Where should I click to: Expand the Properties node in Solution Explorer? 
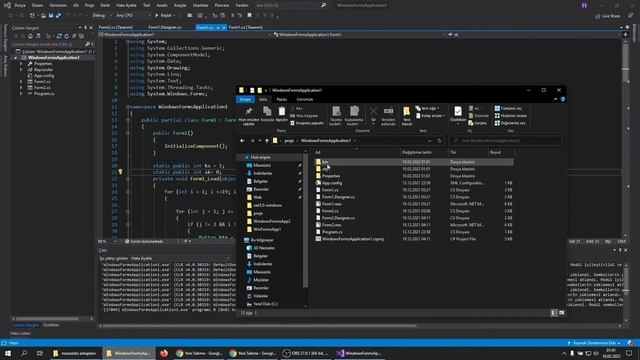point(21,64)
